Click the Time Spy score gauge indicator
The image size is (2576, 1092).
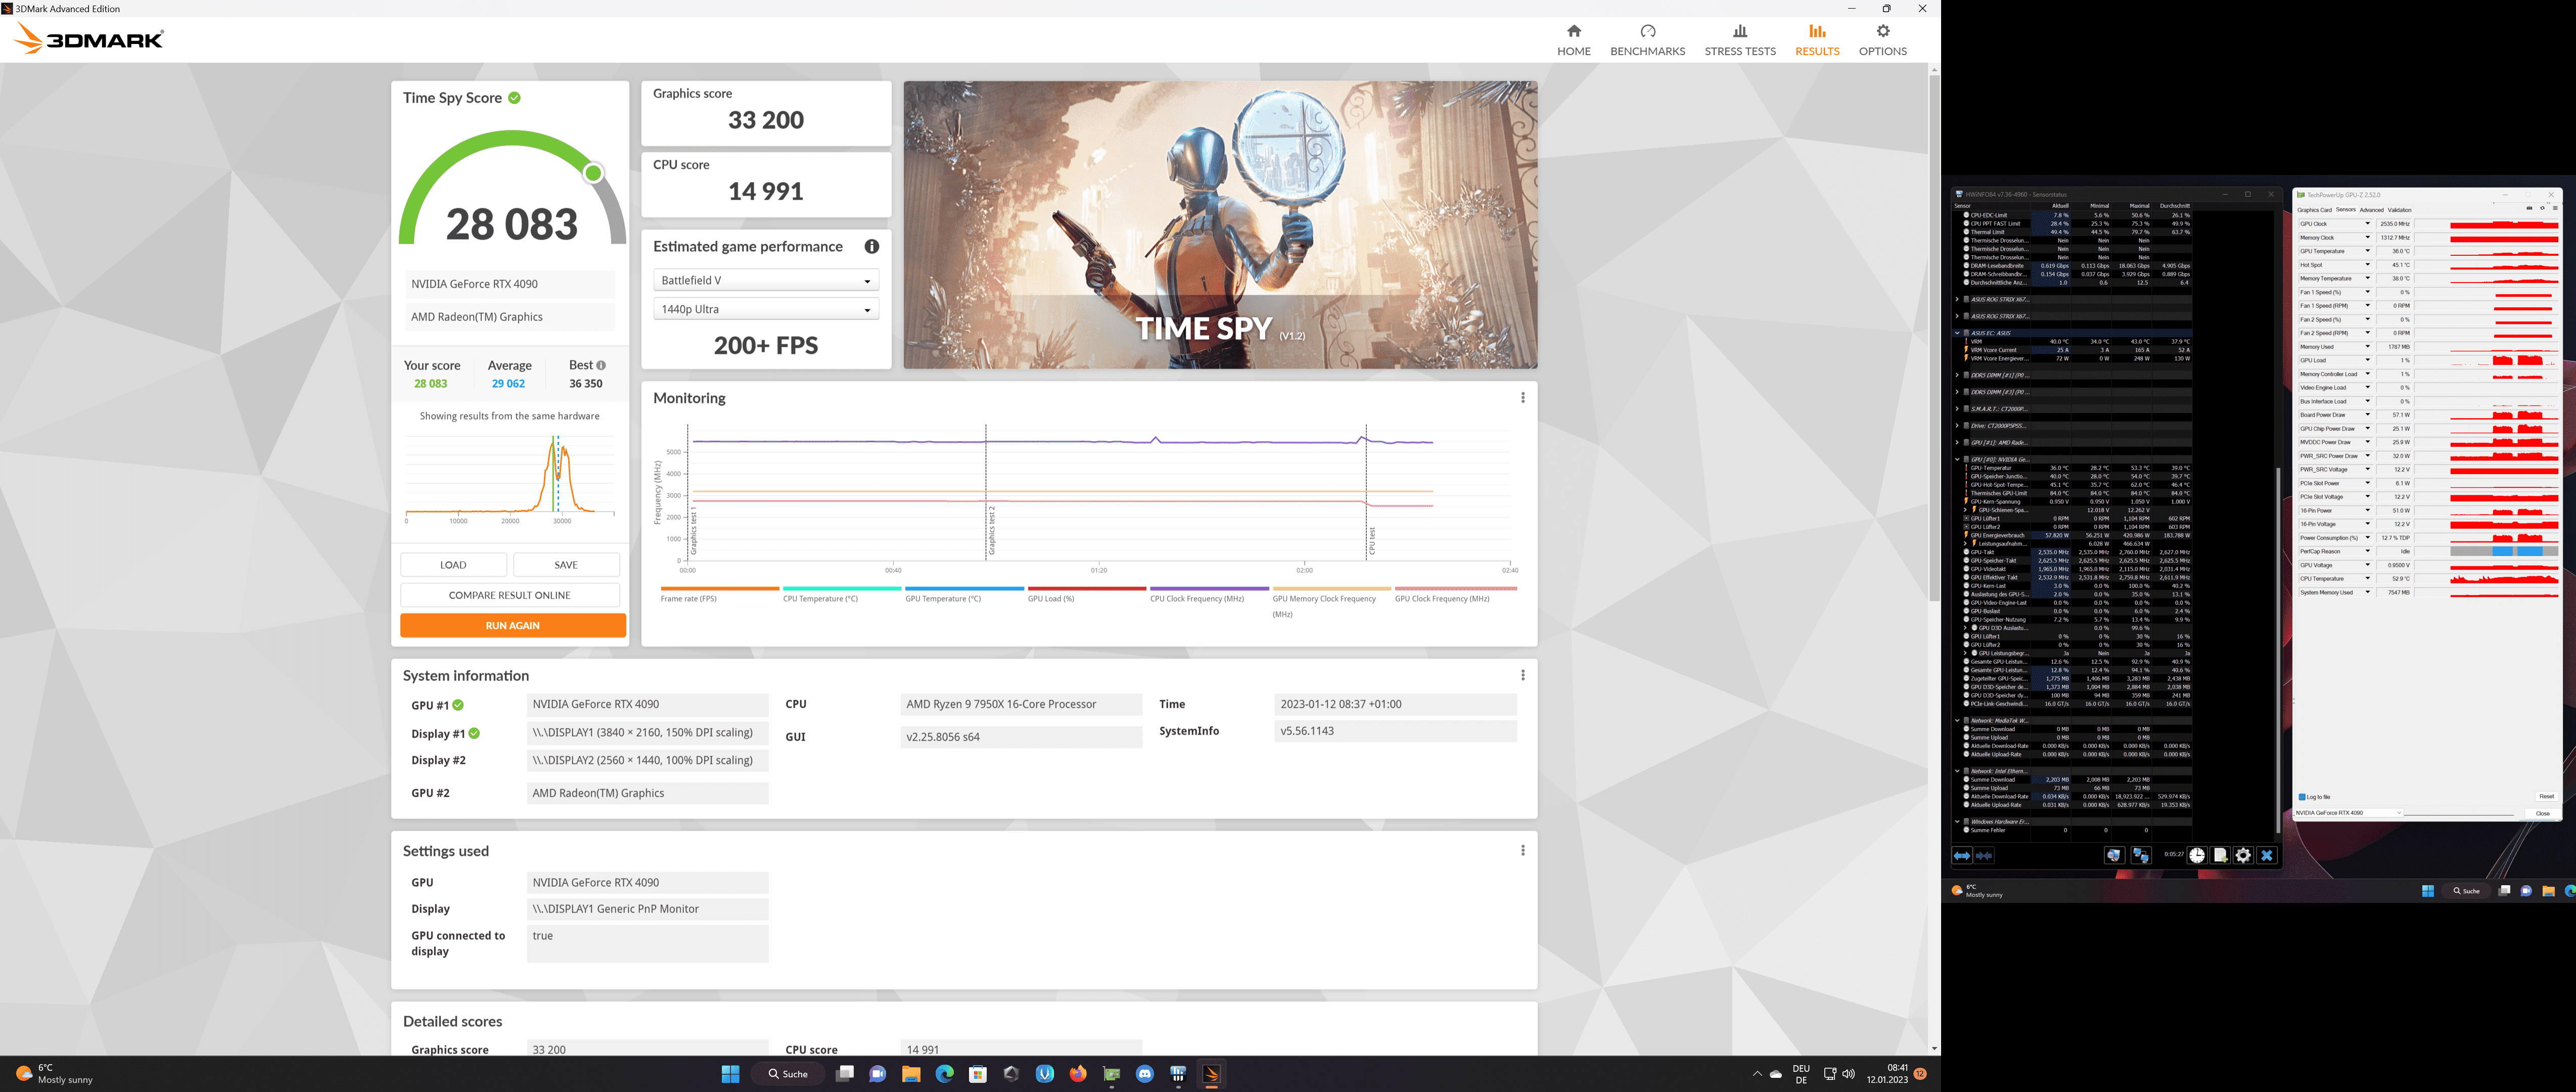593,173
